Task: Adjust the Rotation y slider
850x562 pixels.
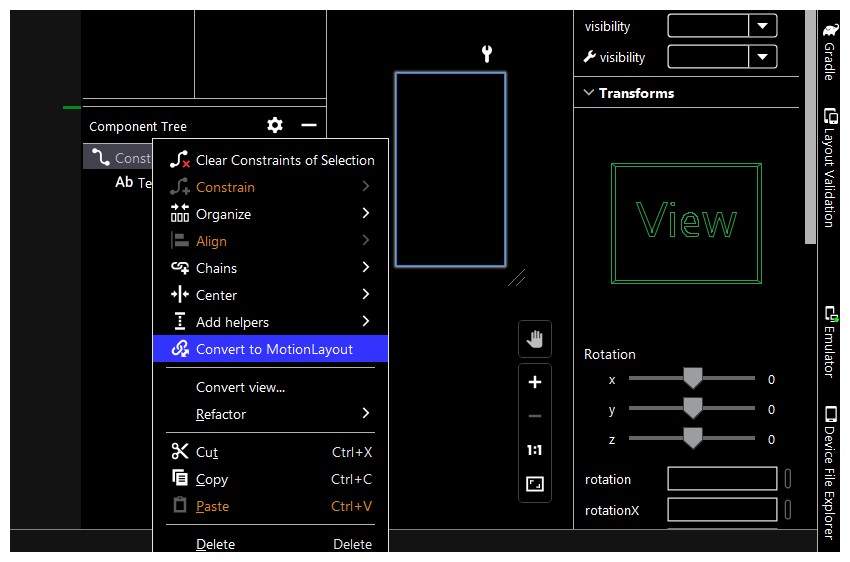Action: pyautogui.click(x=692, y=408)
